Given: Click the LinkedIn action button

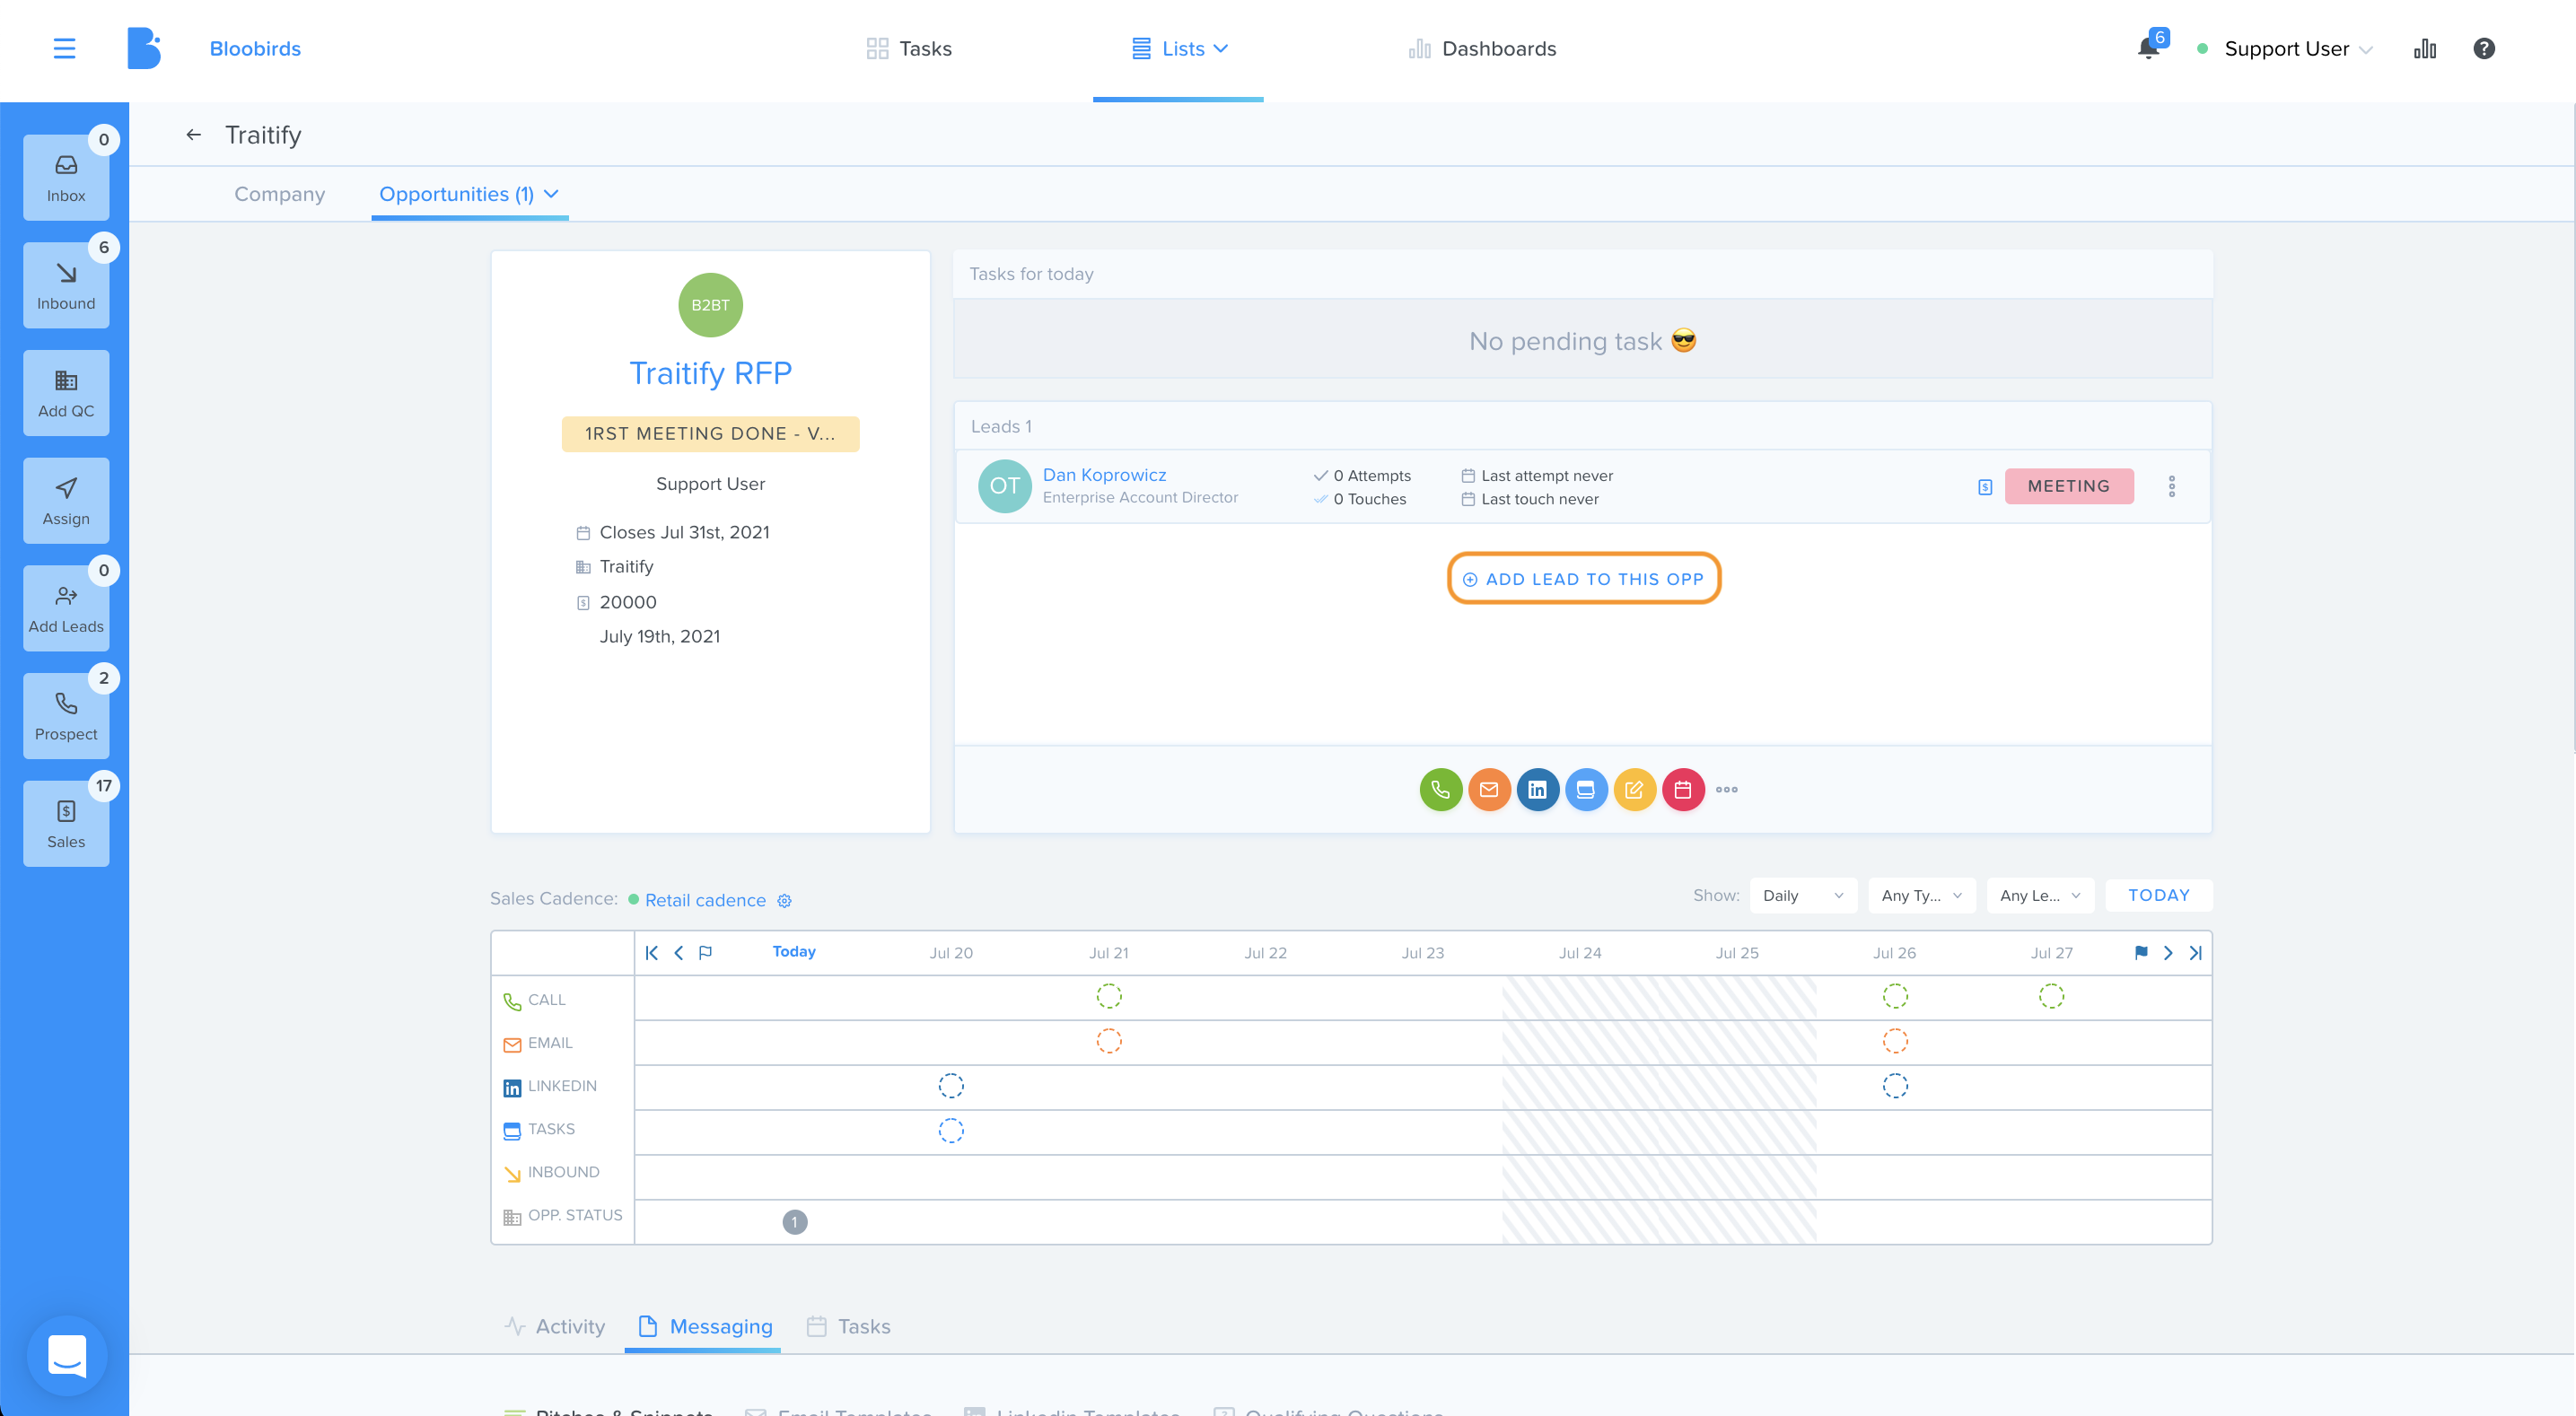Looking at the screenshot, I should pyautogui.click(x=1538, y=790).
